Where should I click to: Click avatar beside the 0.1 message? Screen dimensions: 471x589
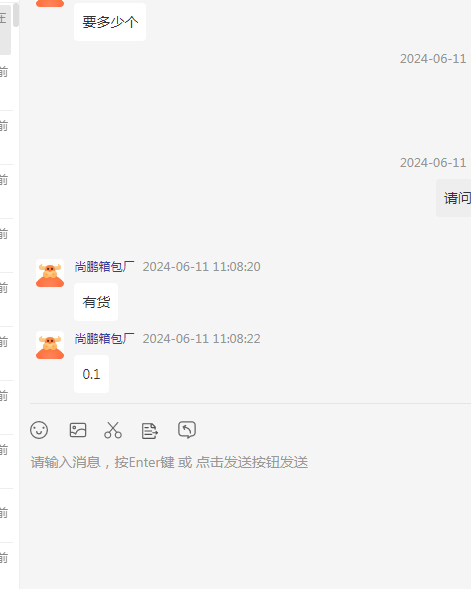point(50,345)
